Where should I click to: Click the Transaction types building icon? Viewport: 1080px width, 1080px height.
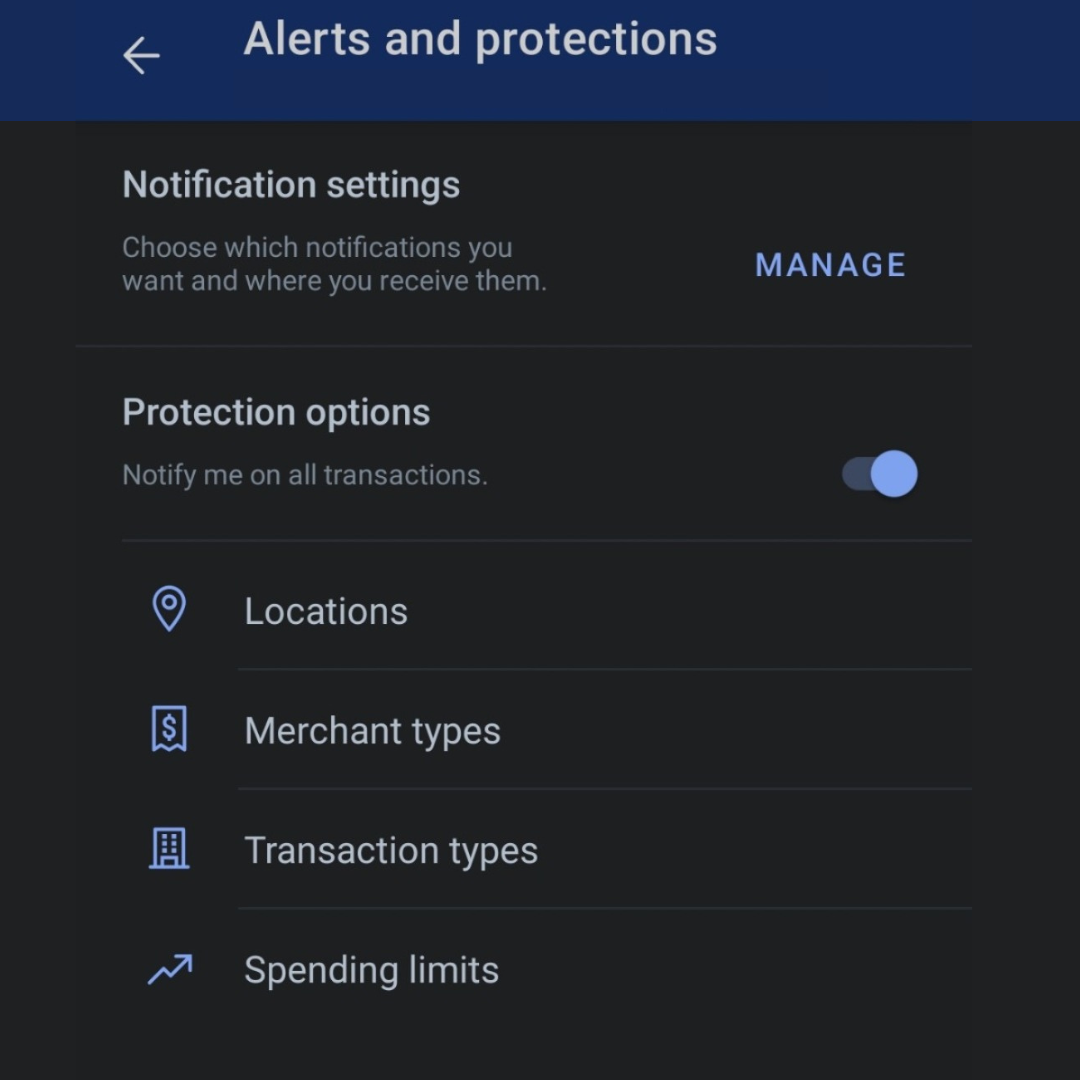click(x=168, y=849)
